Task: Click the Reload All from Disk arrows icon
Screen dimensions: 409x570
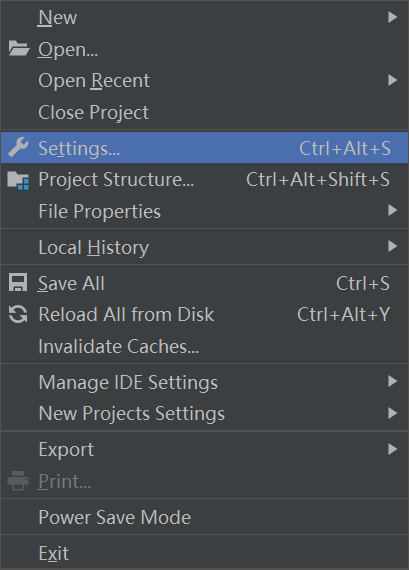Action: (18, 314)
